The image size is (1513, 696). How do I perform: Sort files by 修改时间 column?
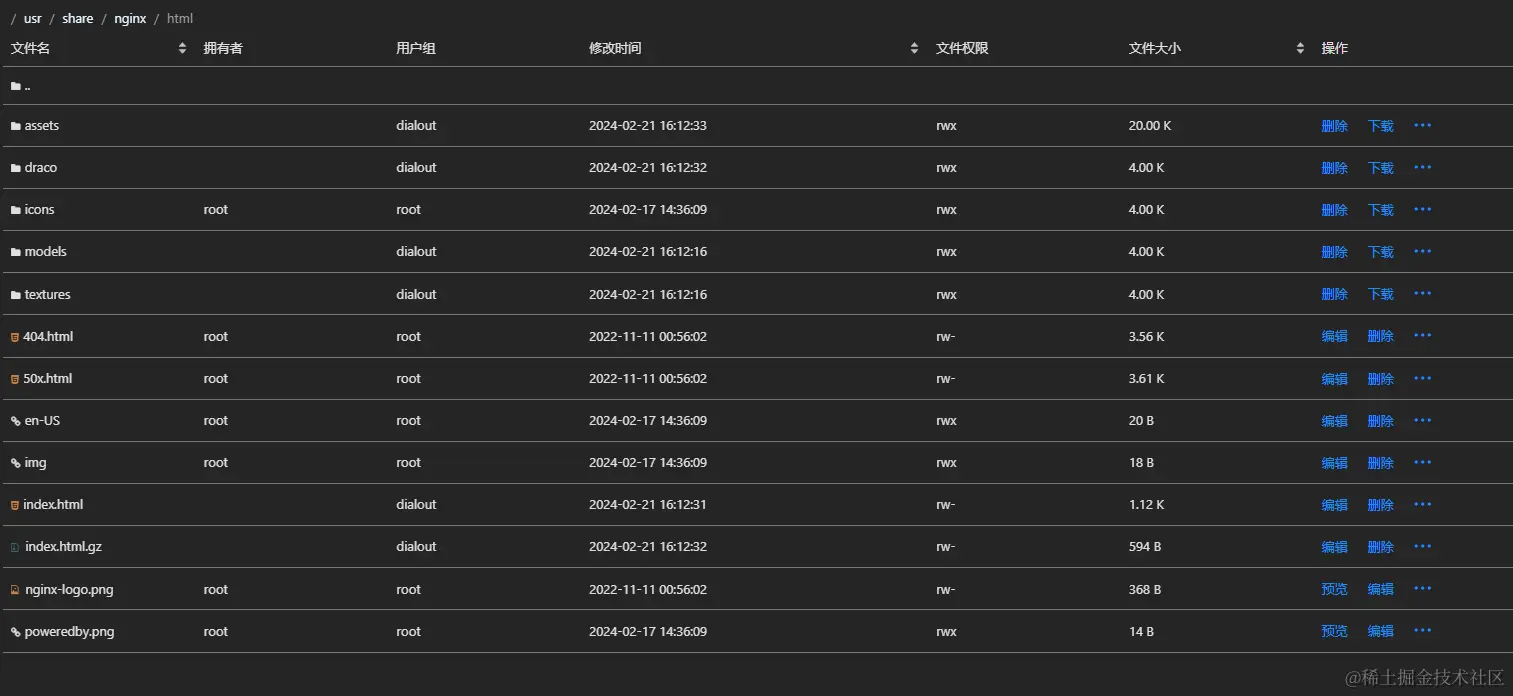click(914, 48)
